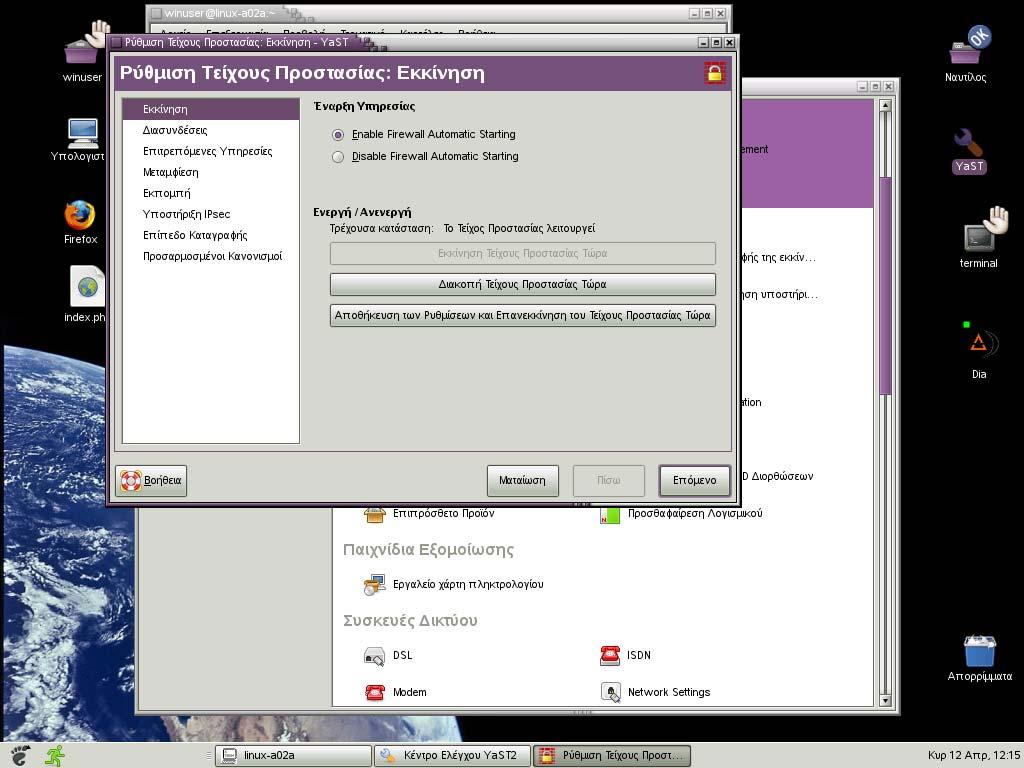Open DSL device icon in YaST Control Center
Image resolution: width=1024 pixels, height=768 pixels.
tap(374, 655)
